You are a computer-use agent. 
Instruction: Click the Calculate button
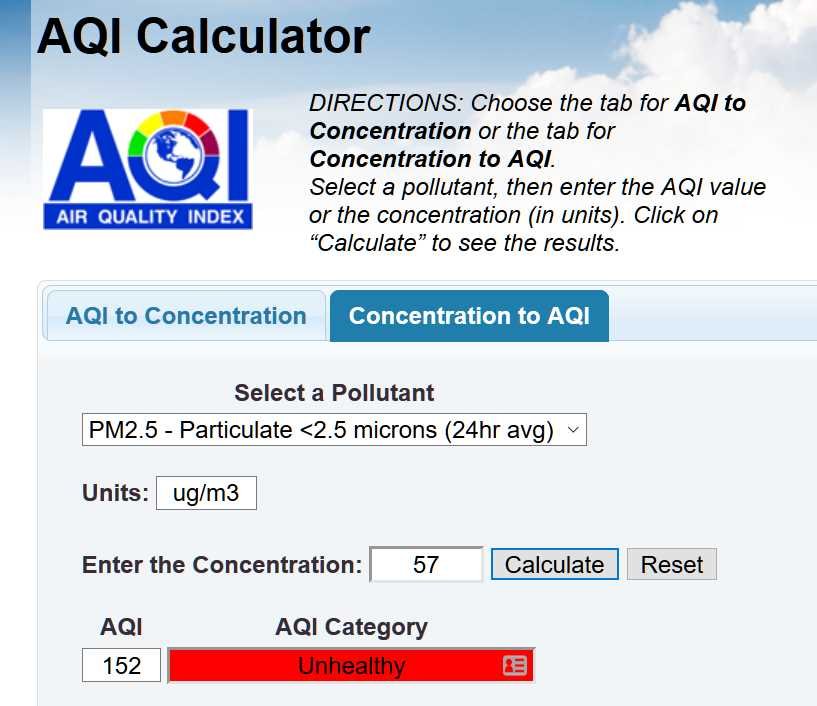pyautogui.click(x=554, y=564)
